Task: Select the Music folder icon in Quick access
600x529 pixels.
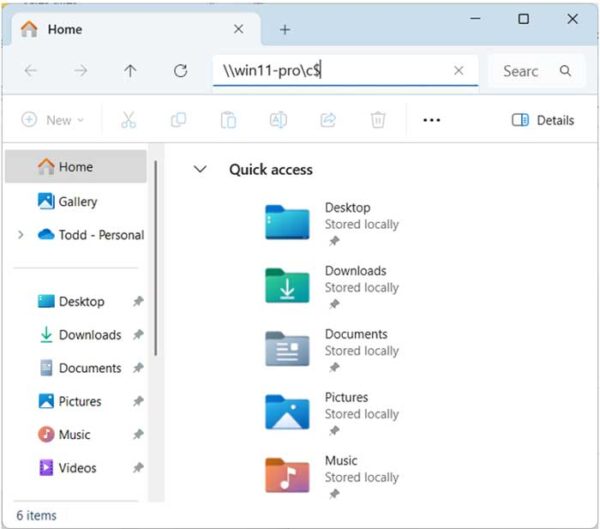Action: [287, 475]
